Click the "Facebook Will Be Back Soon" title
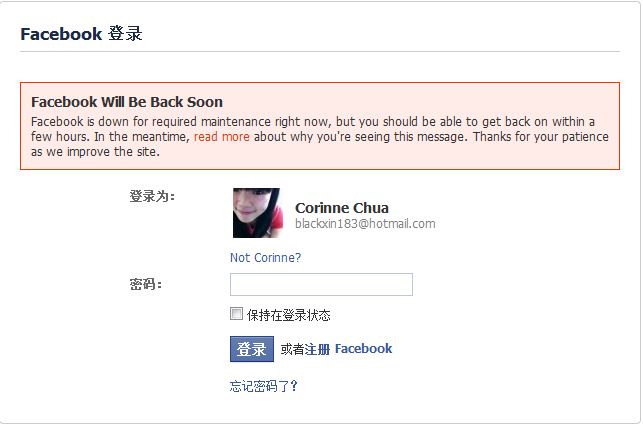 click(x=127, y=102)
